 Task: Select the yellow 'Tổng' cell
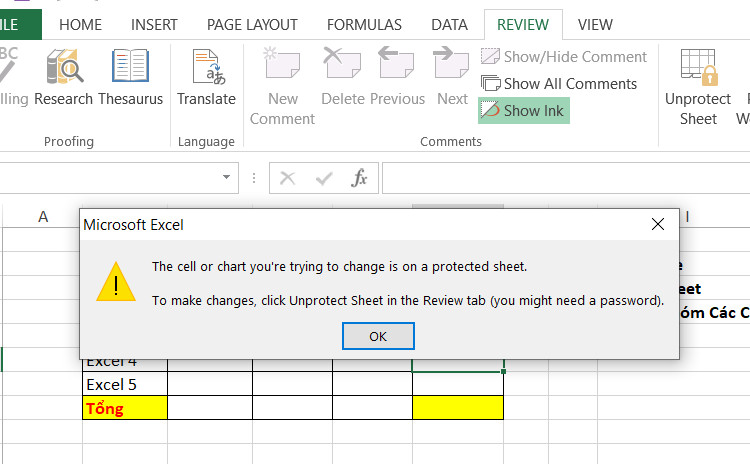[125, 408]
